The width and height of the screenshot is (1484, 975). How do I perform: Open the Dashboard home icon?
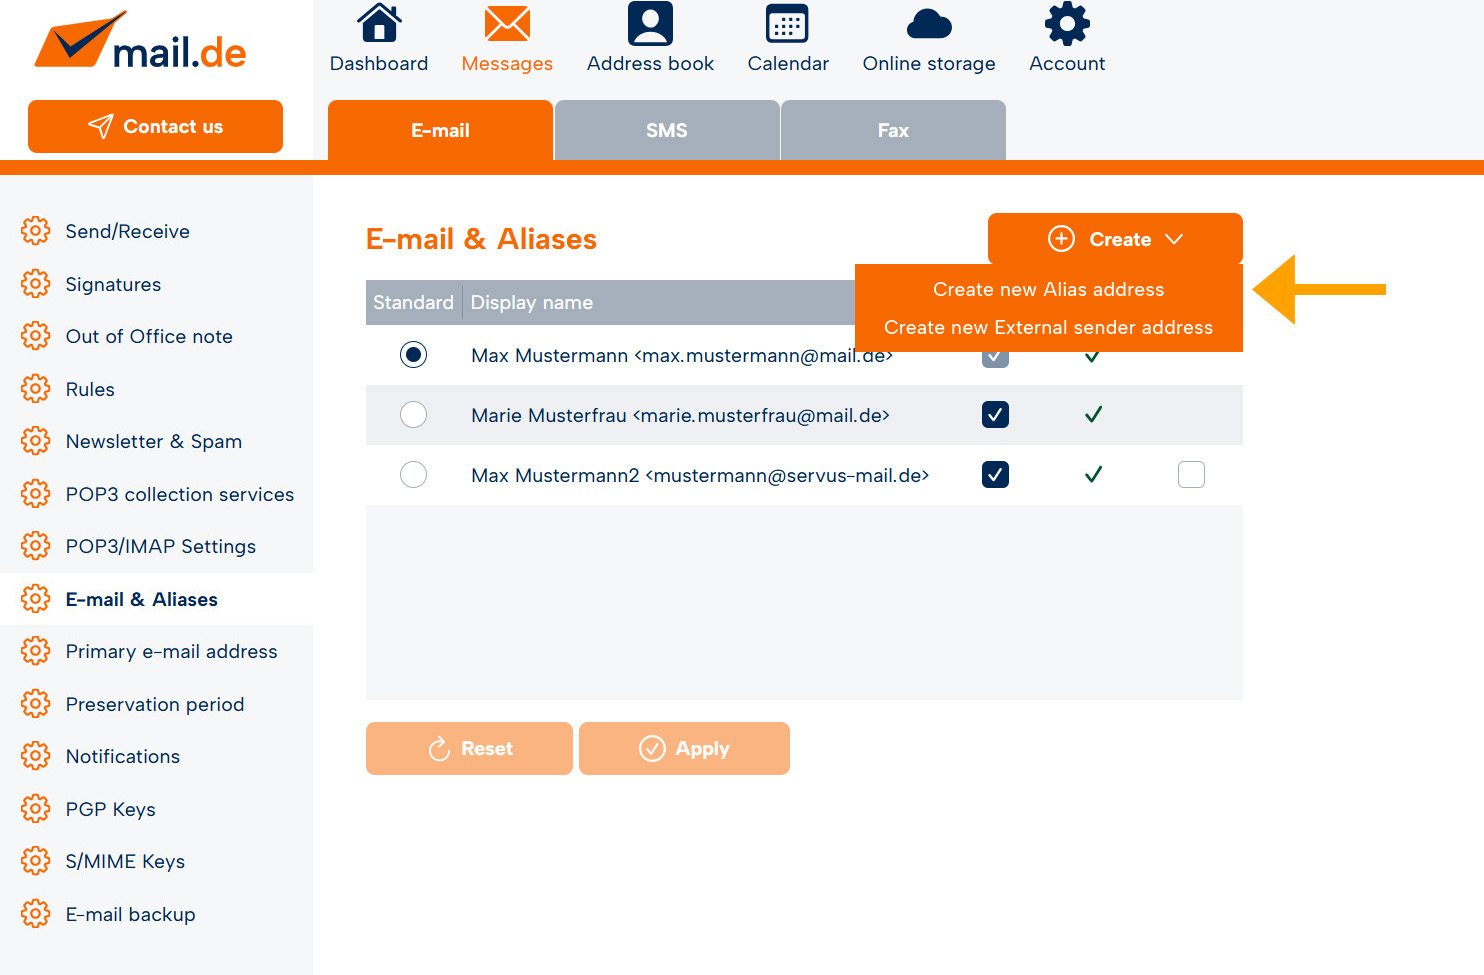[379, 24]
